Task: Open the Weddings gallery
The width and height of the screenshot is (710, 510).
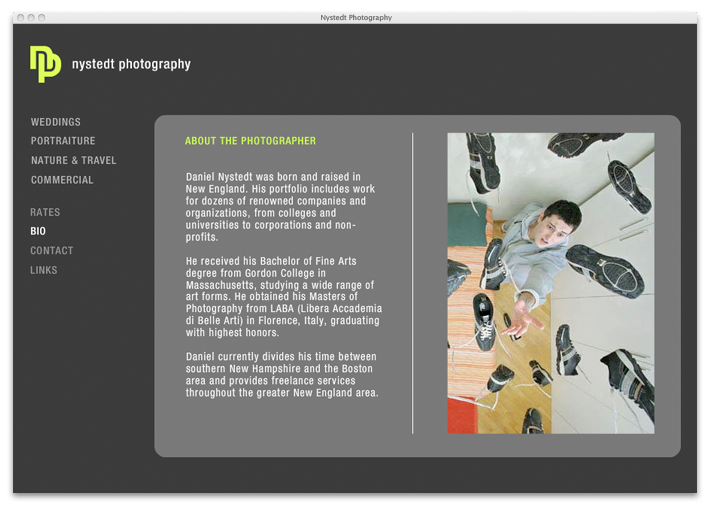Action: tap(56, 122)
